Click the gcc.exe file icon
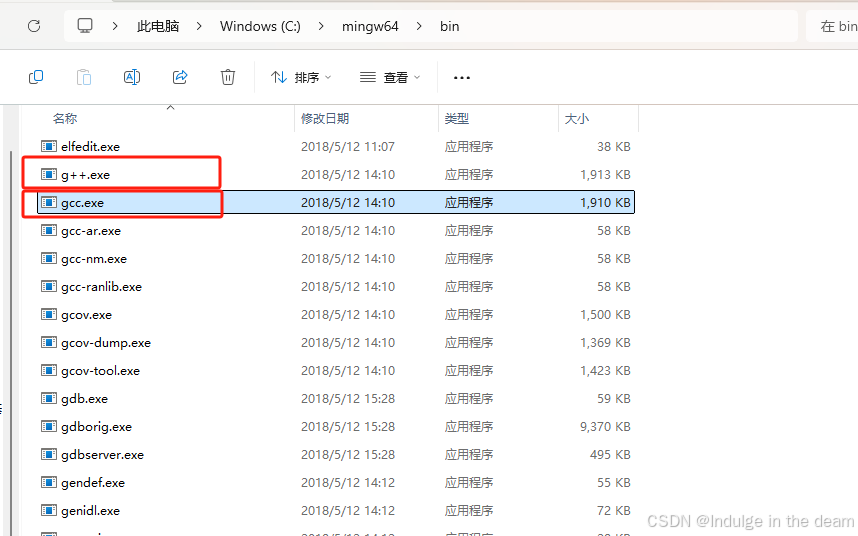Screen dimensions: 858x536 pyautogui.click(x=49, y=202)
